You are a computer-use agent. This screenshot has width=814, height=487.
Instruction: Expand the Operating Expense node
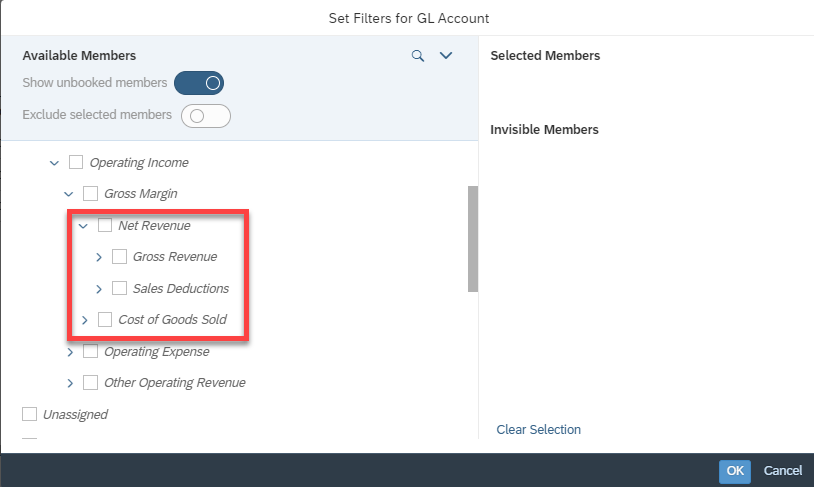point(70,352)
